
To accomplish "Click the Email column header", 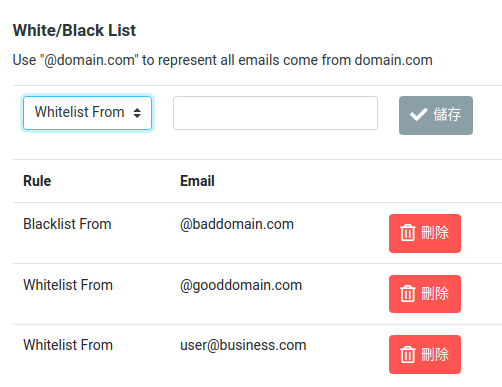I will pyautogui.click(x=197, y=181).
